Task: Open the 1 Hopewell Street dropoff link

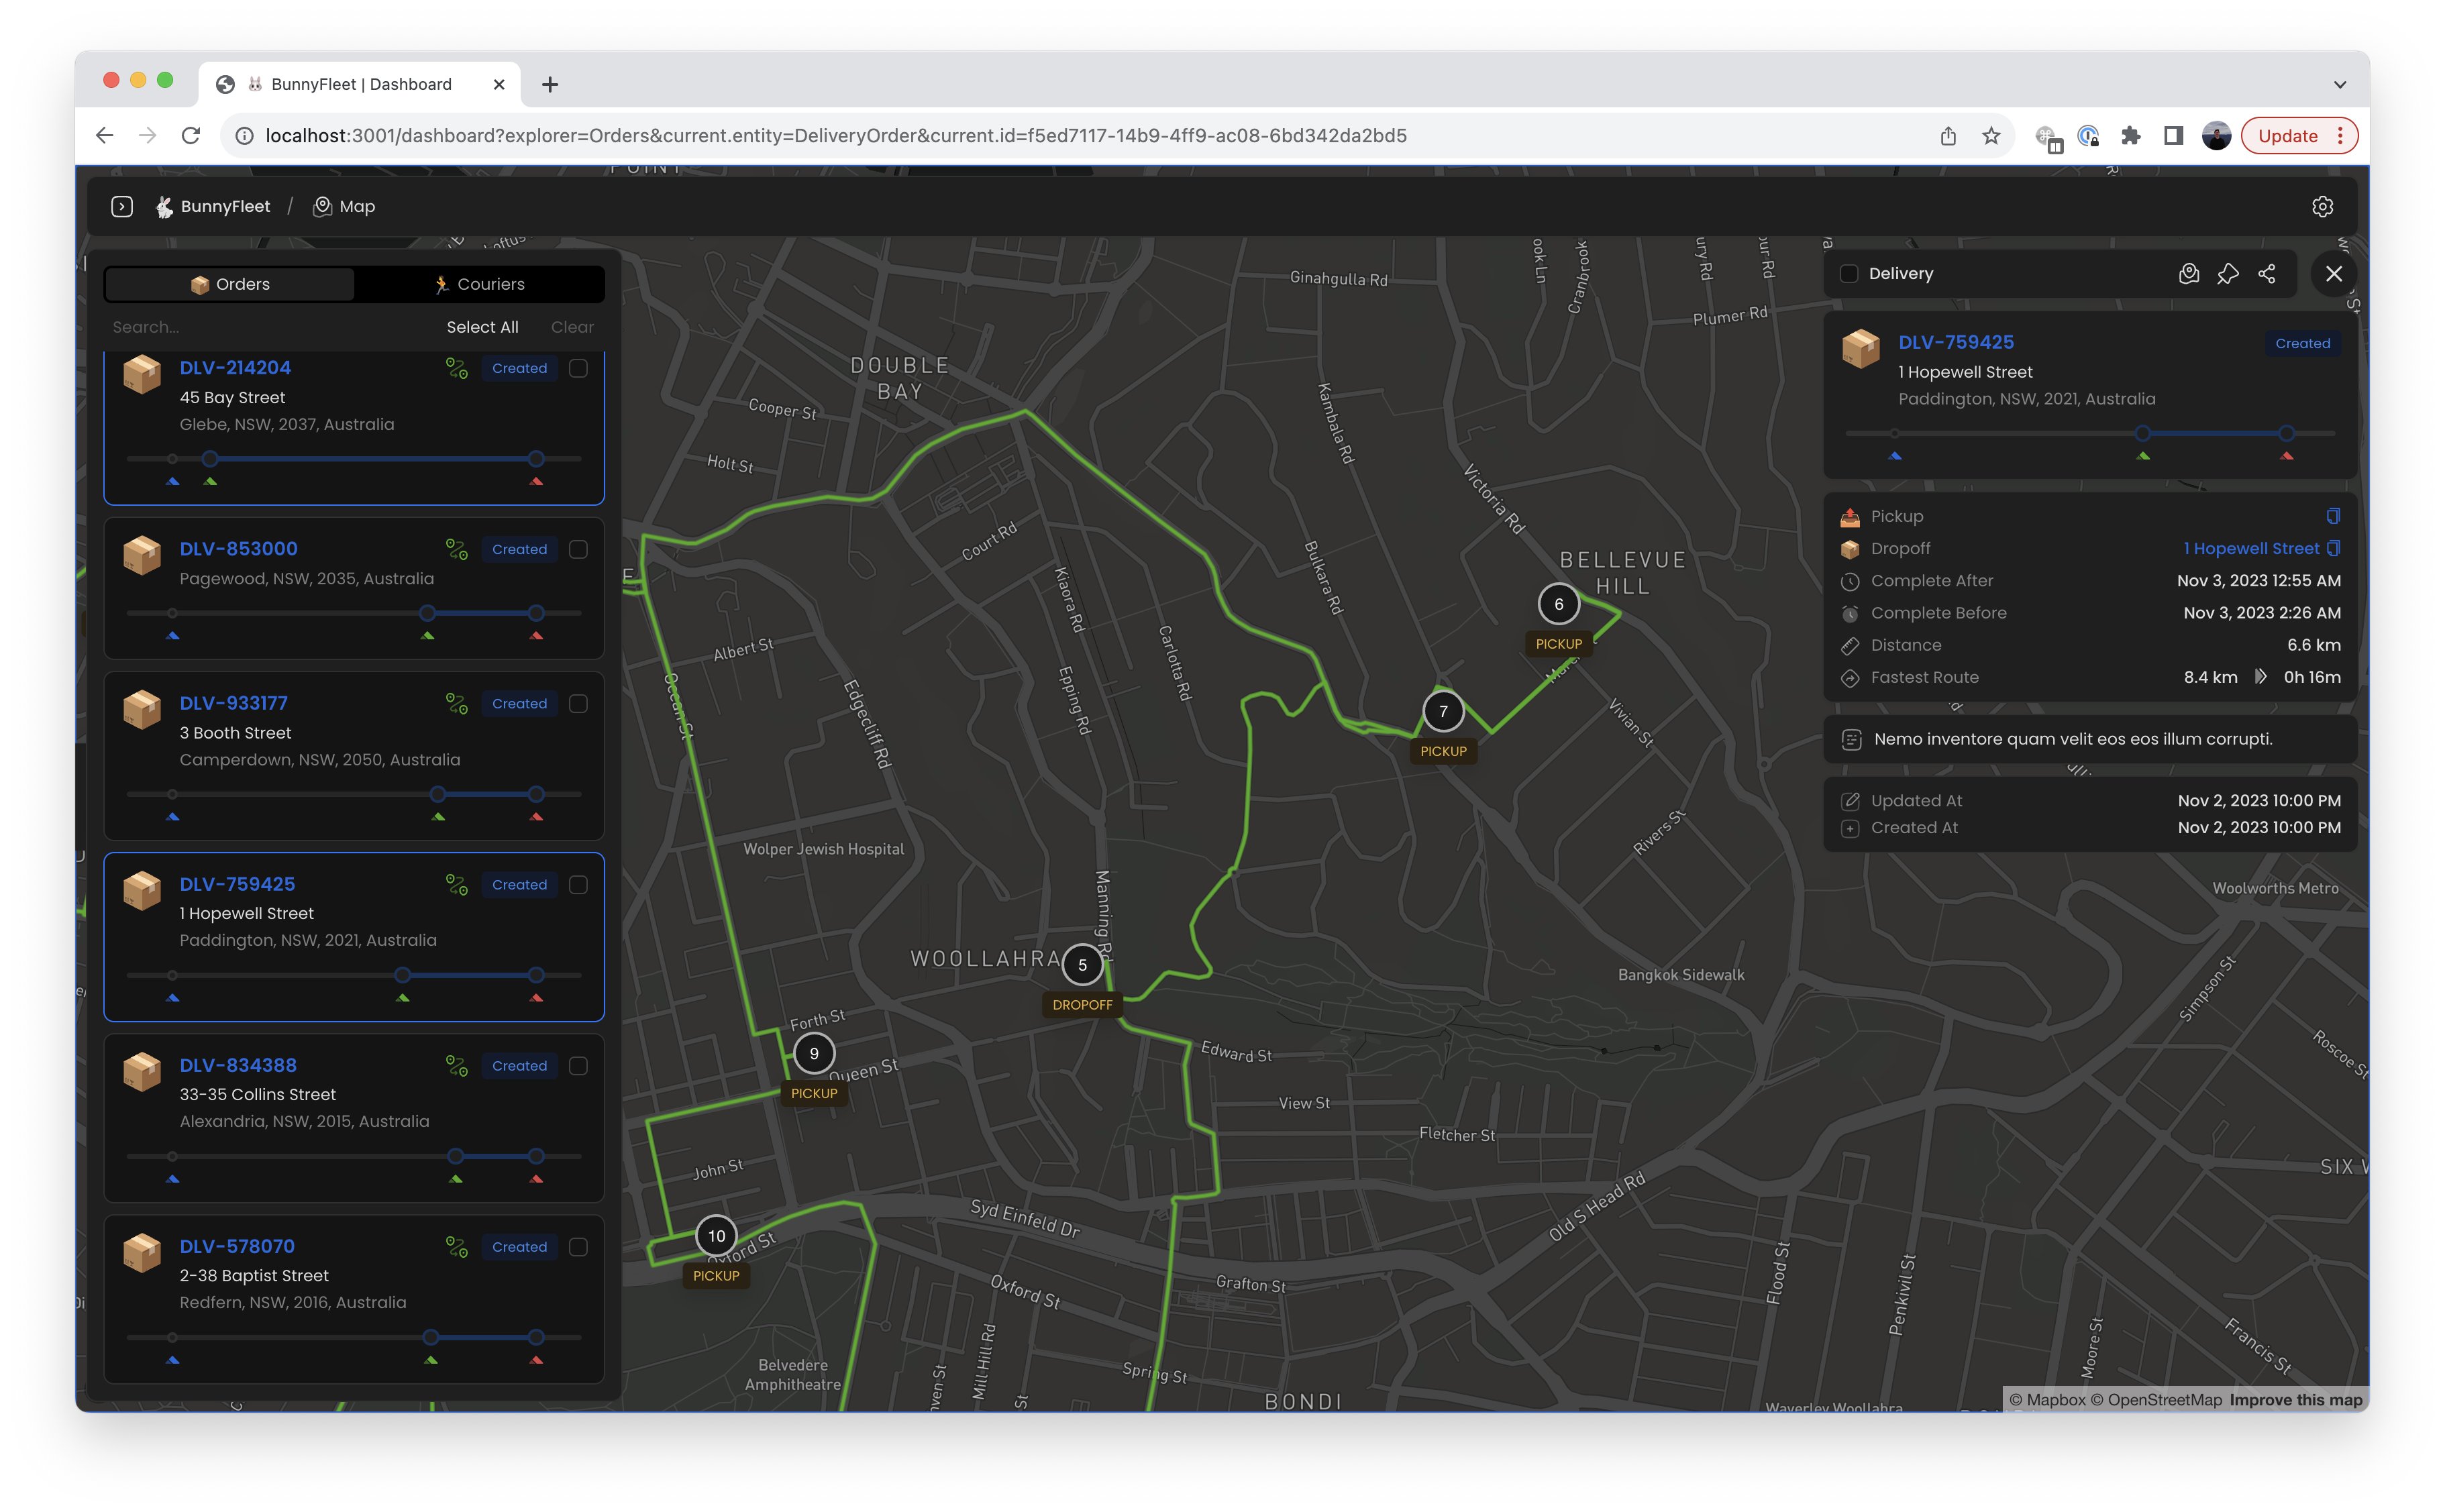Action: [2250, 548]
